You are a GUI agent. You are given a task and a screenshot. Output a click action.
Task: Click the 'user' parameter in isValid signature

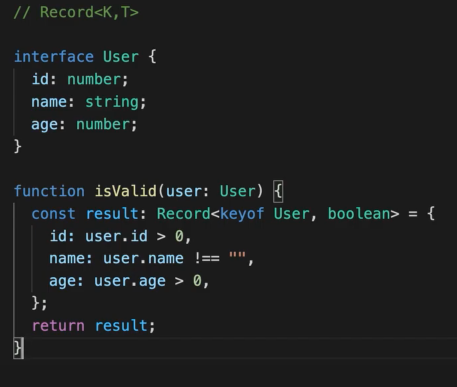[x=183, y=191]
